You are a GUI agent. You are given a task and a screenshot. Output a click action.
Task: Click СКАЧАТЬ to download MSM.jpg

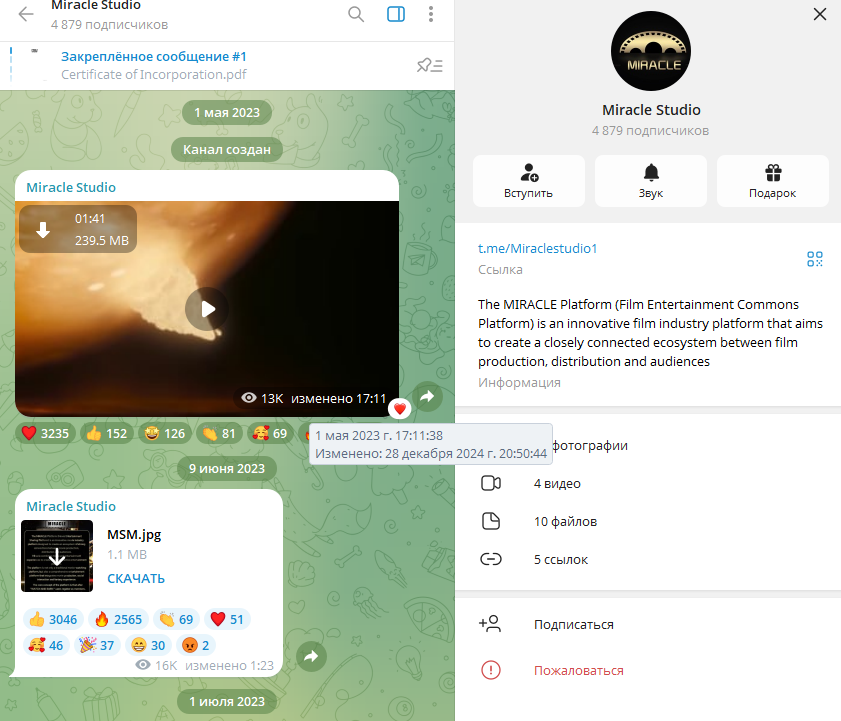136,578
